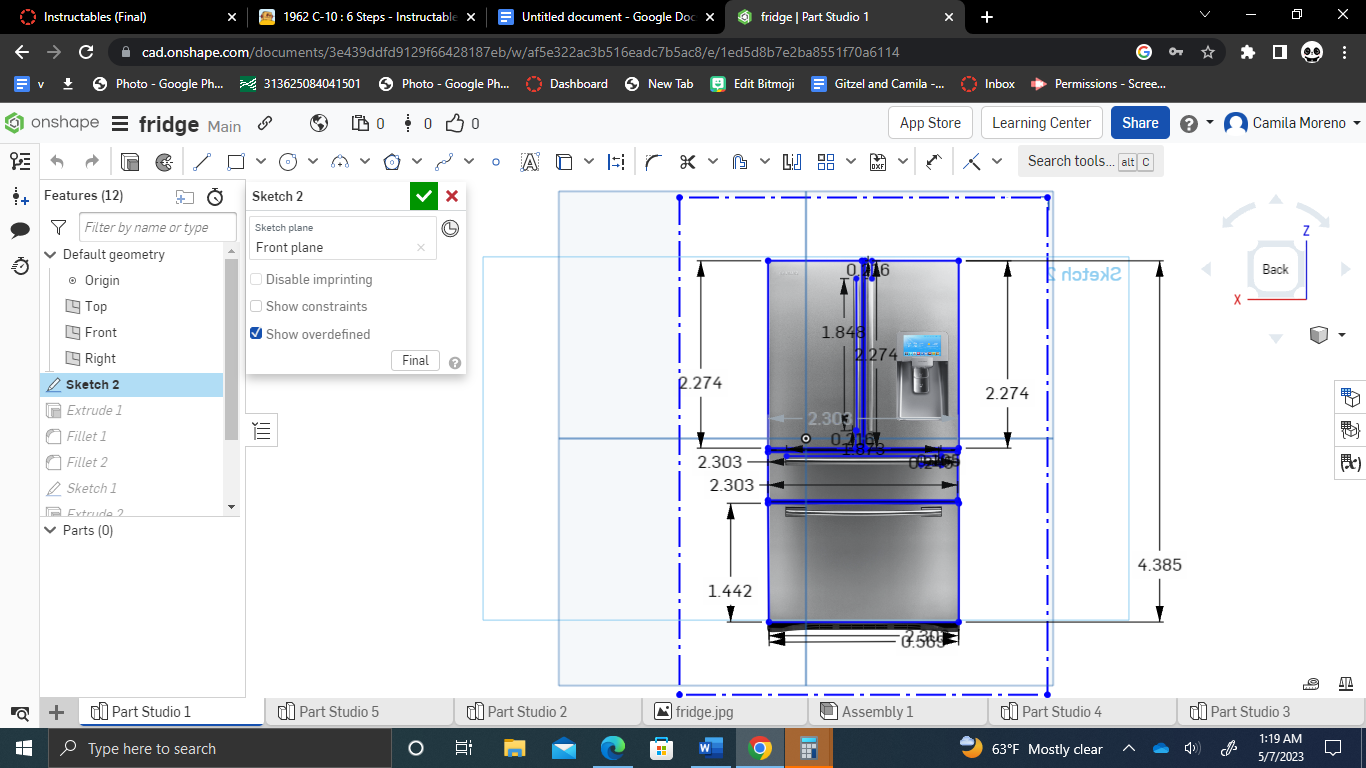This screenshot has height=768, width=1366.
Task: Open the Learning Center
Action: coord(1041,123)
